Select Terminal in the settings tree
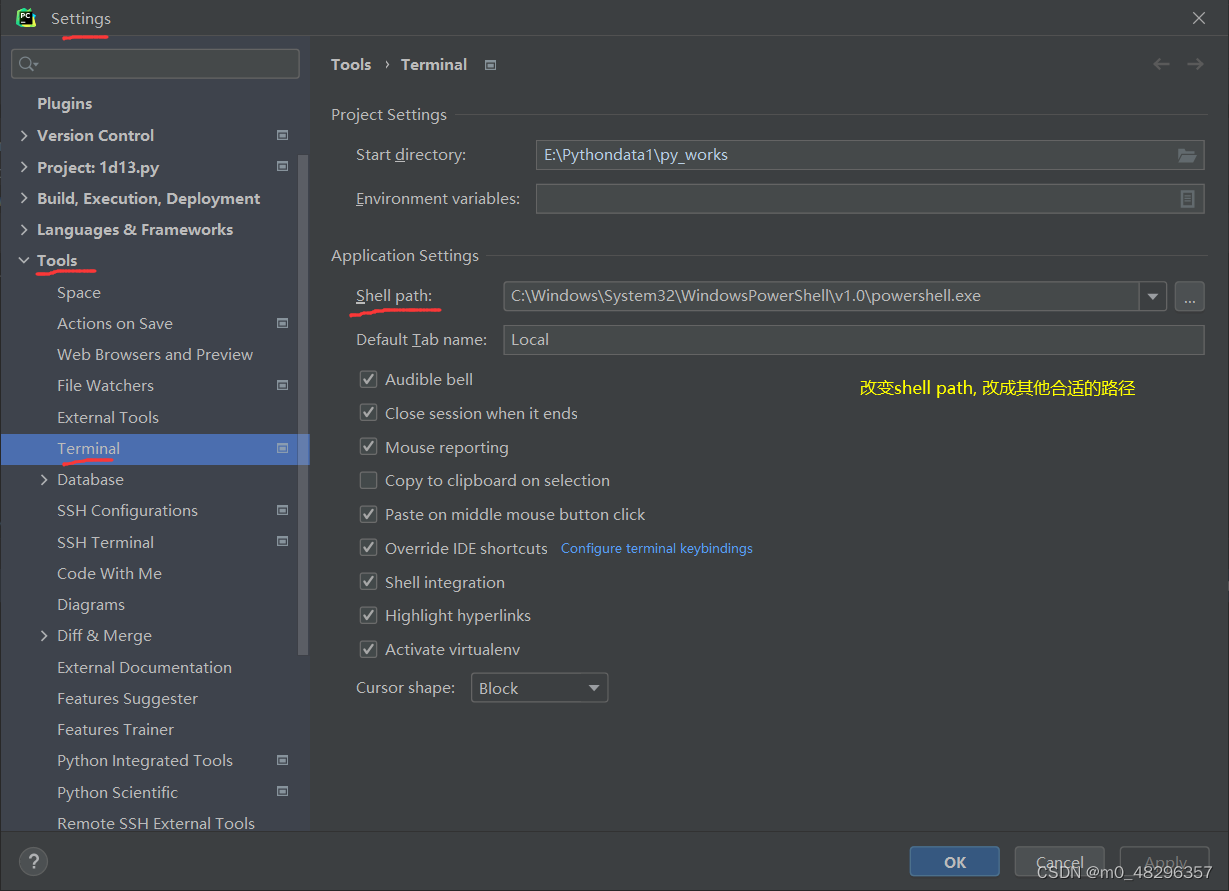Screen dimensions: 1229x891 click(x=88, y=448)
